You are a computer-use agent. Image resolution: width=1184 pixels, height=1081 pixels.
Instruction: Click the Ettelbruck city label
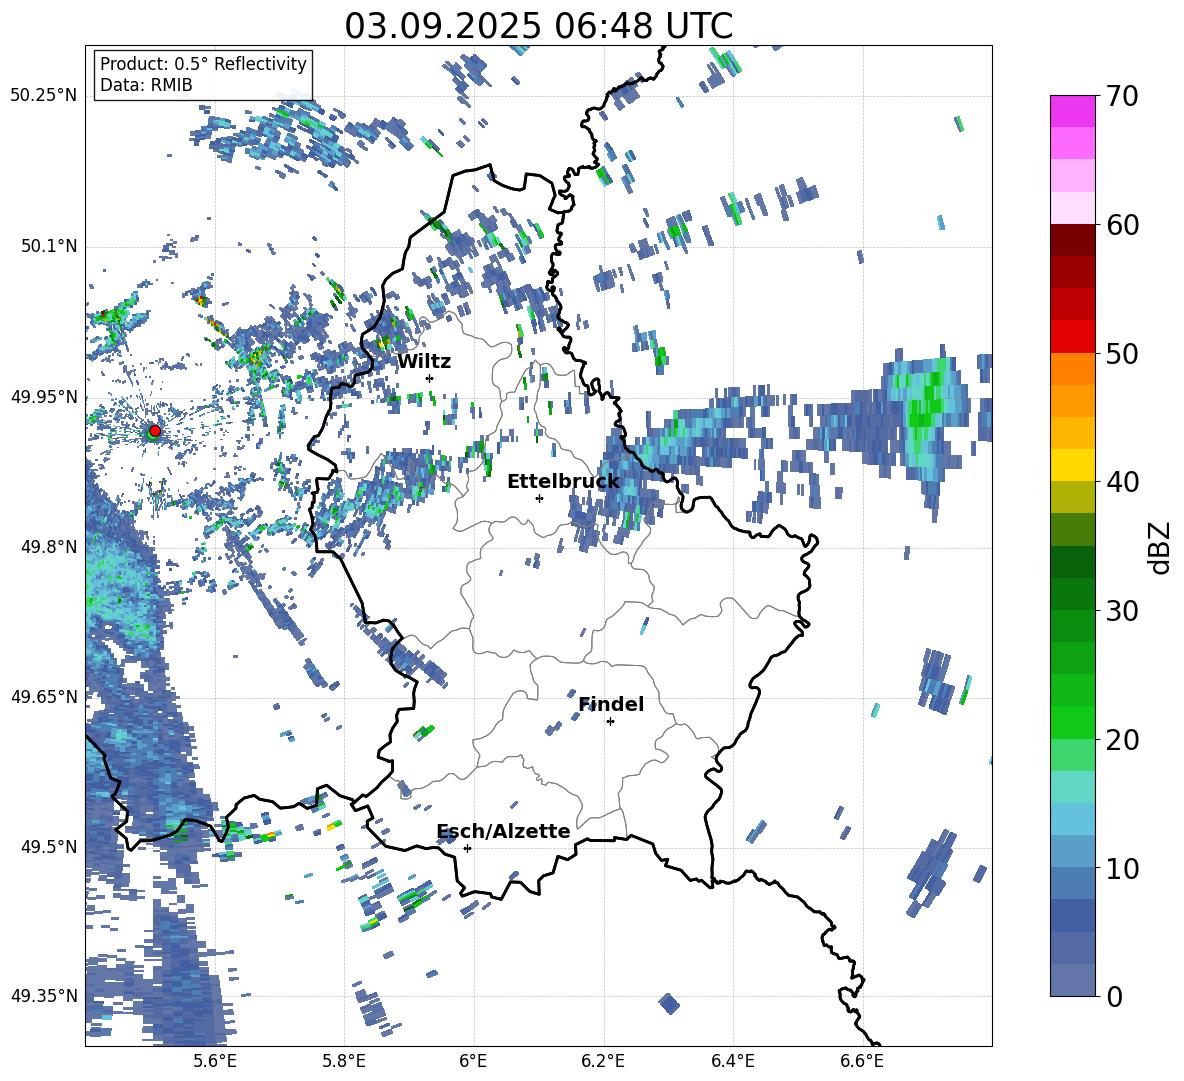tap(563, 481)
